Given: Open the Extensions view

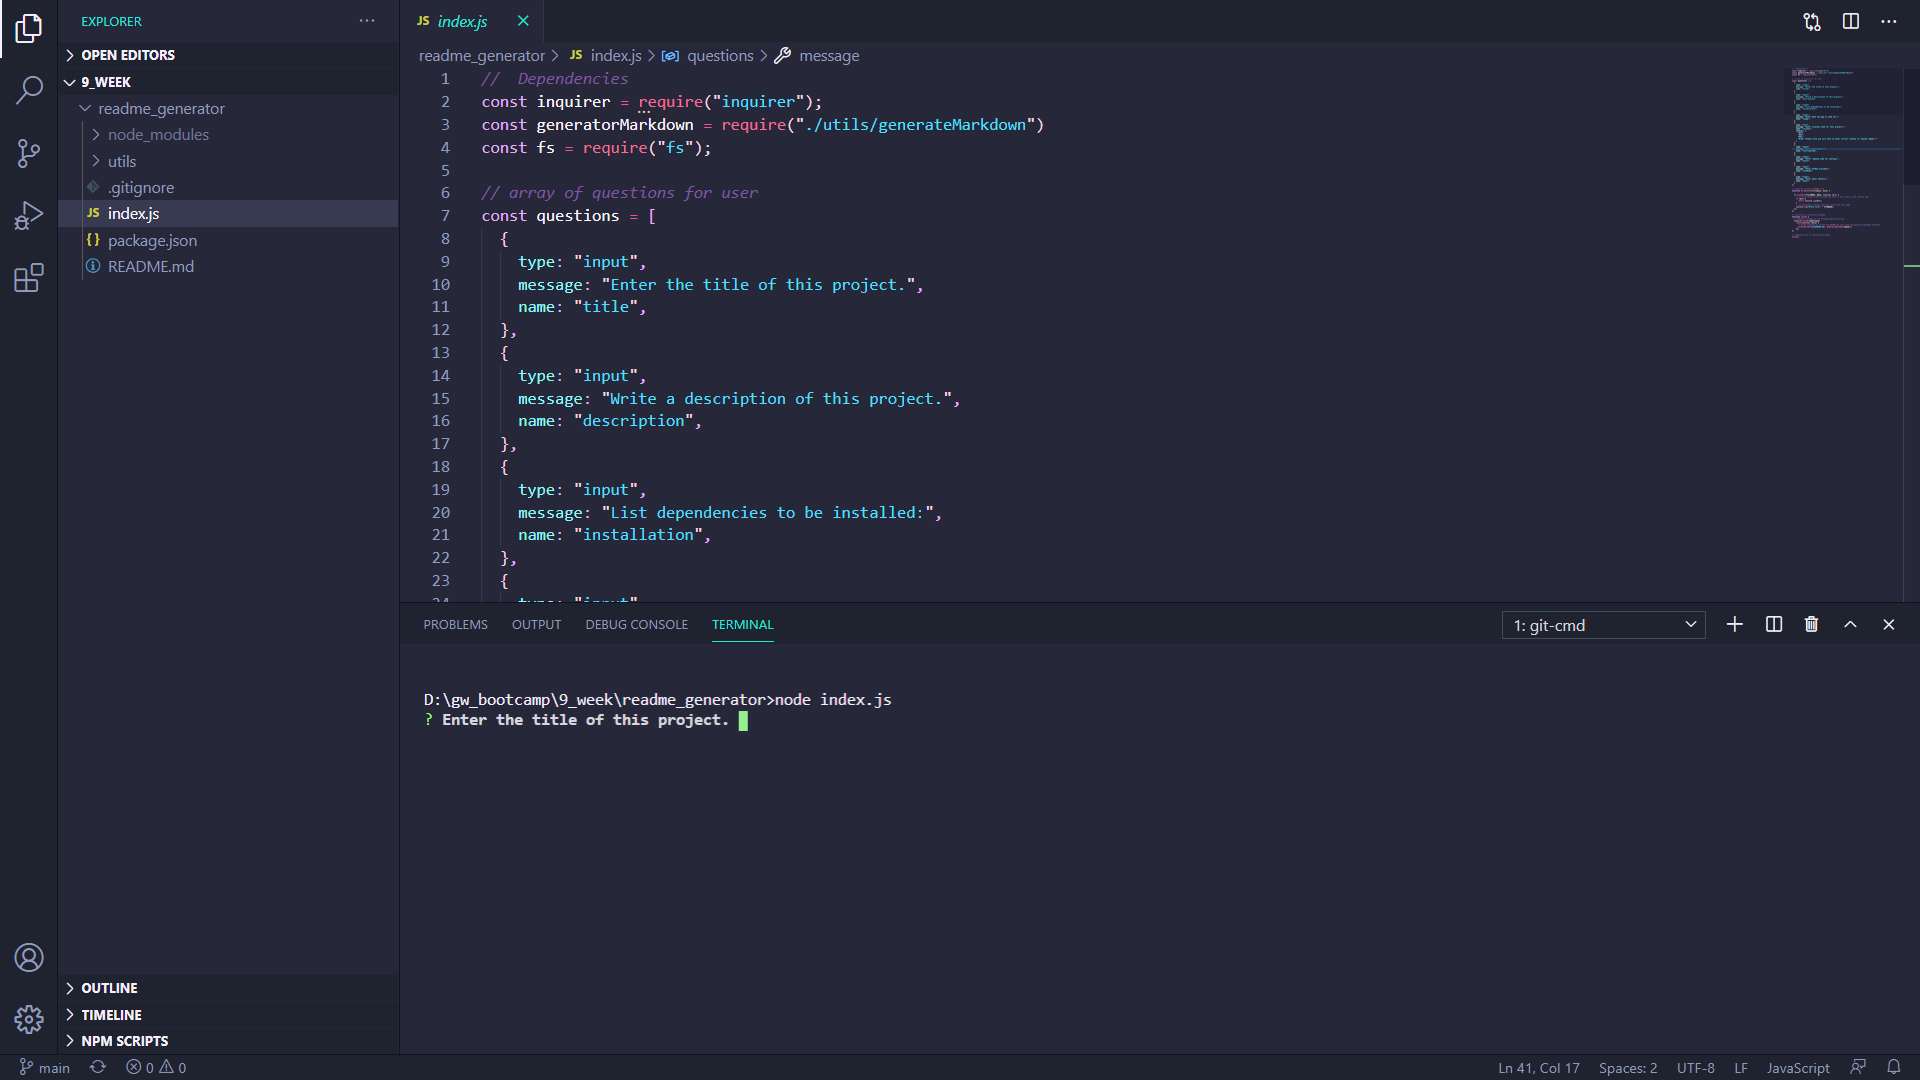Looking at the screenshot, I should pyautogui.click(x=29, y=278).
